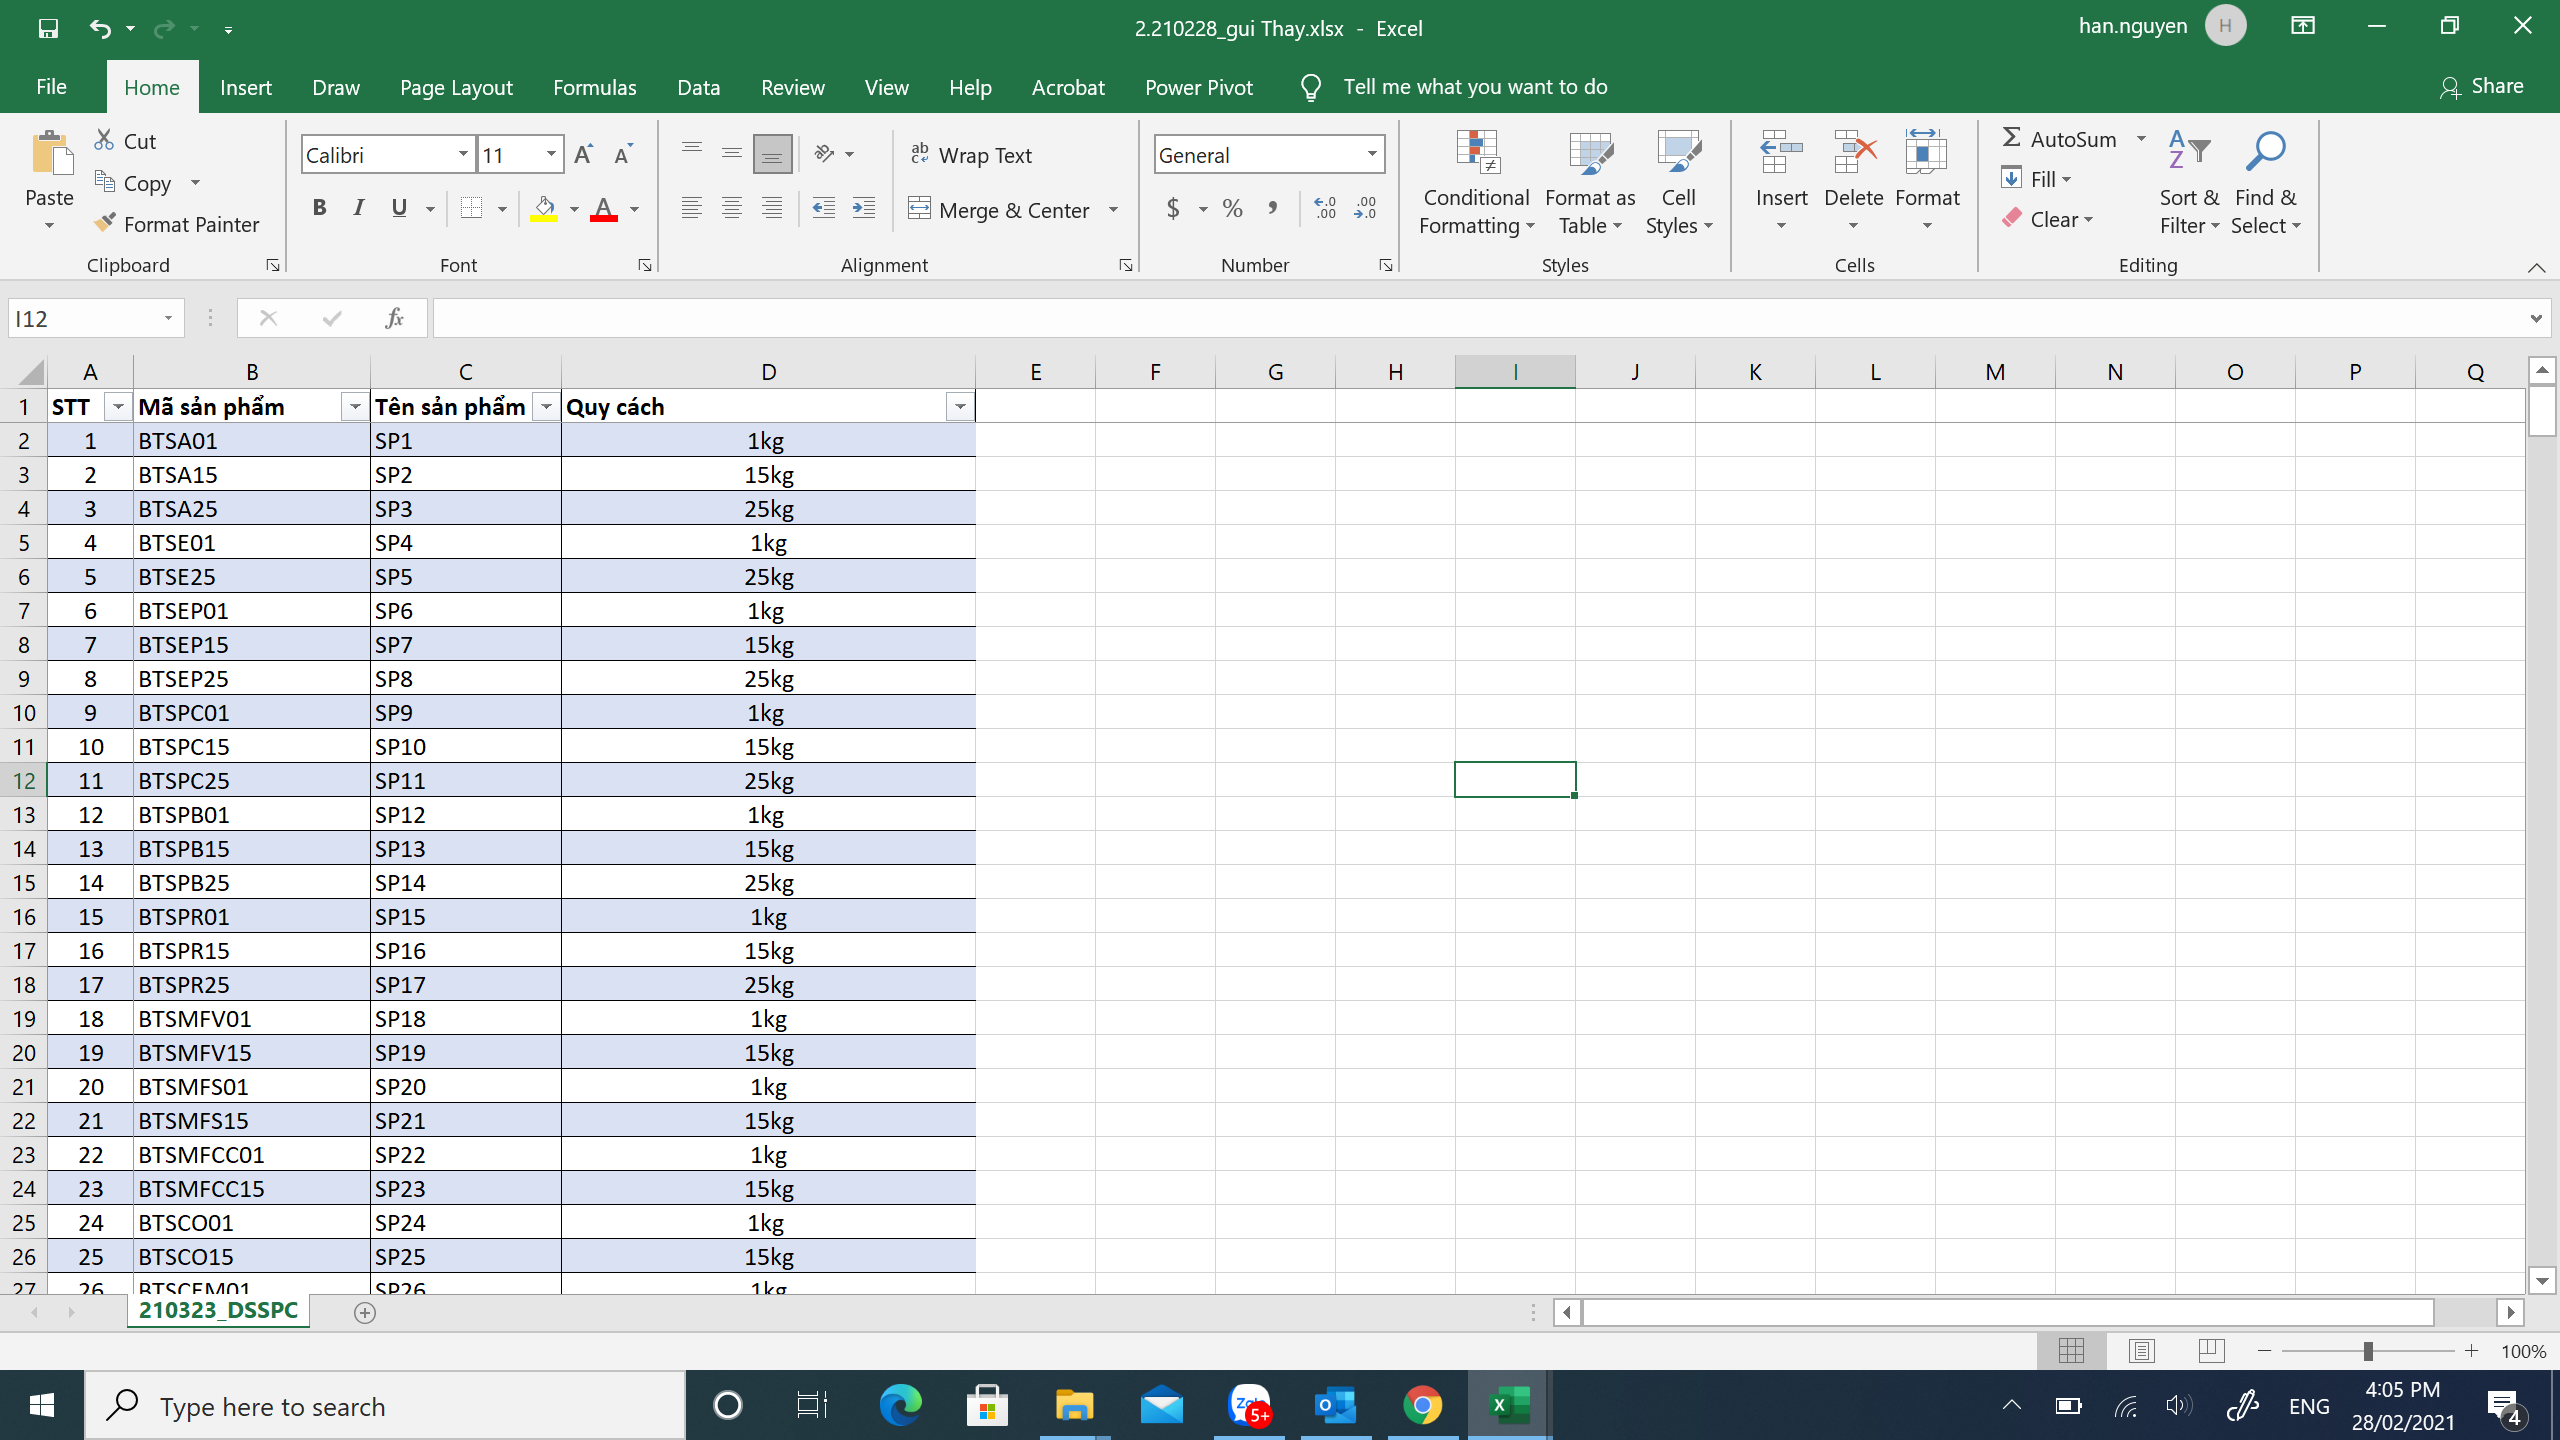Click the vertical scrollbar down arrow
Image resolution: width=2560 pixels, height=1440 pixels.
click(x=2541, y=1281)
